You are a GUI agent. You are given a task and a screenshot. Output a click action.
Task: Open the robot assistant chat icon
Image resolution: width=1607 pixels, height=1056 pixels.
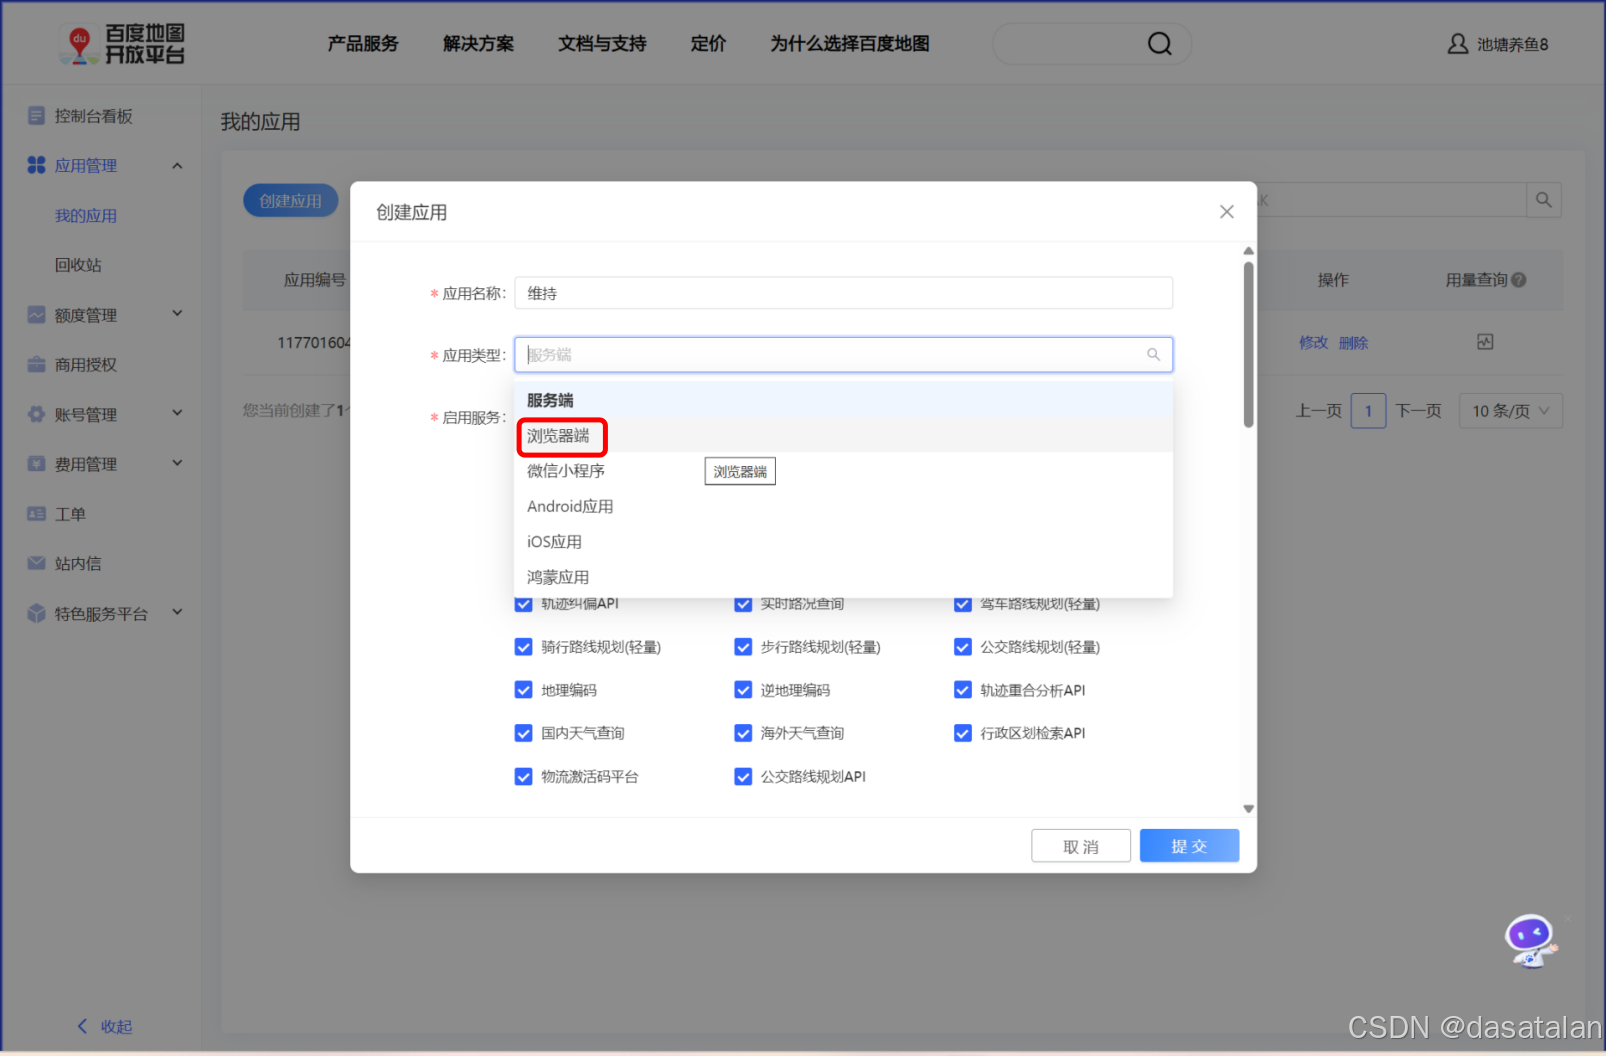[x=1531, y=941]
